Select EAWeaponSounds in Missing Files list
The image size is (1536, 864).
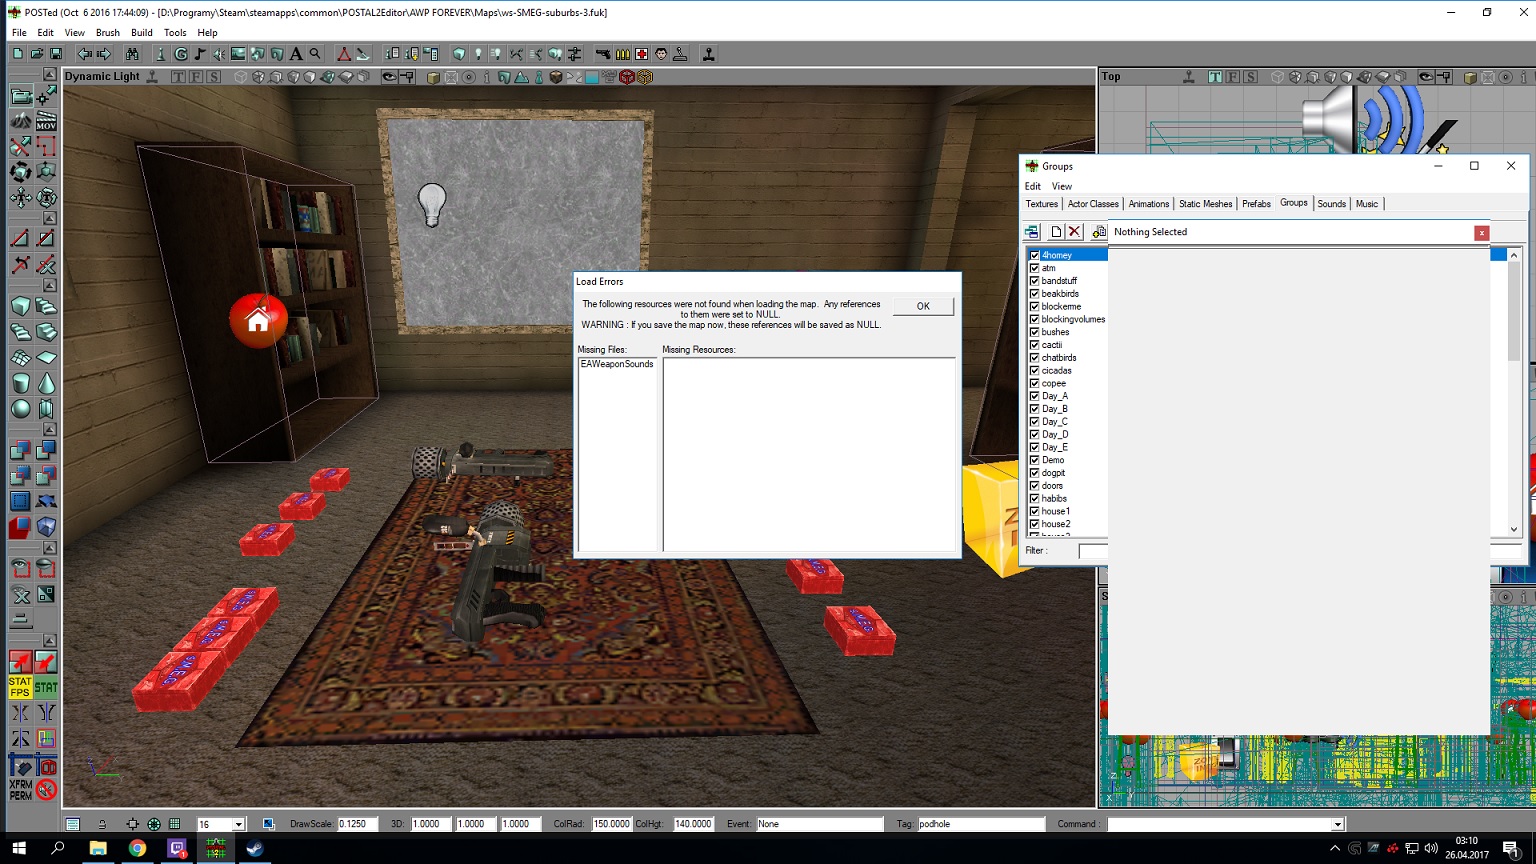(617, 364)
